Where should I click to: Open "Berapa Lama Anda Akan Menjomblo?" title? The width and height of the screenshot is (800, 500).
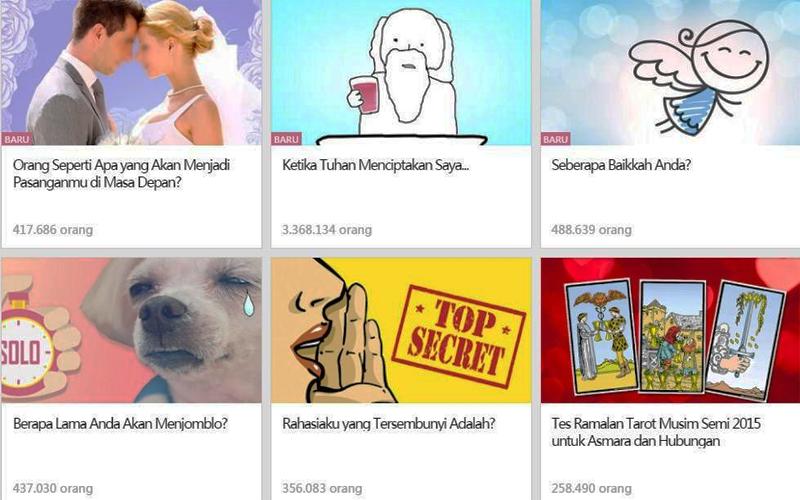point(120,423)
